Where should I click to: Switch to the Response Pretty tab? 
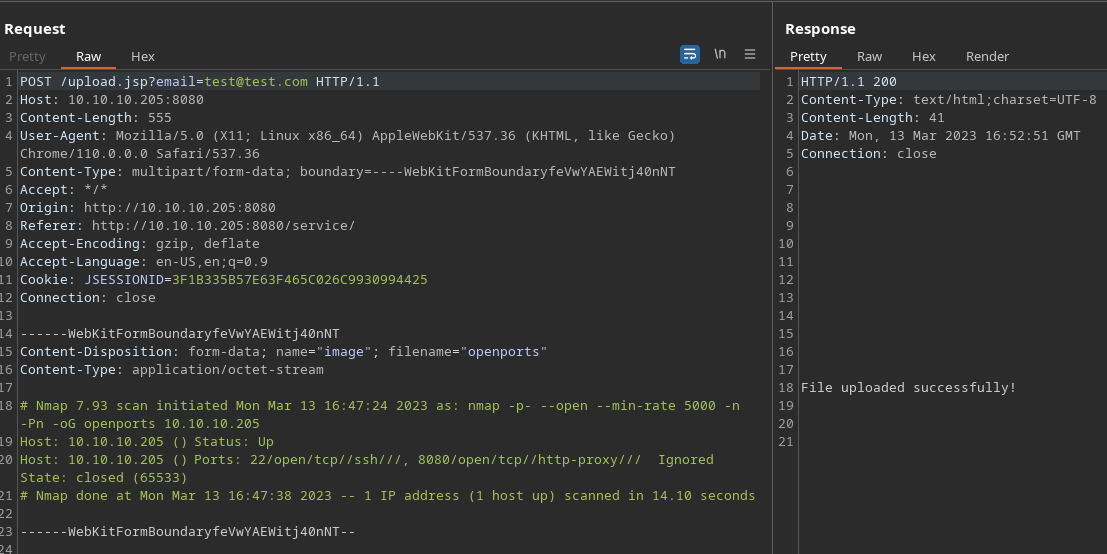808,57
